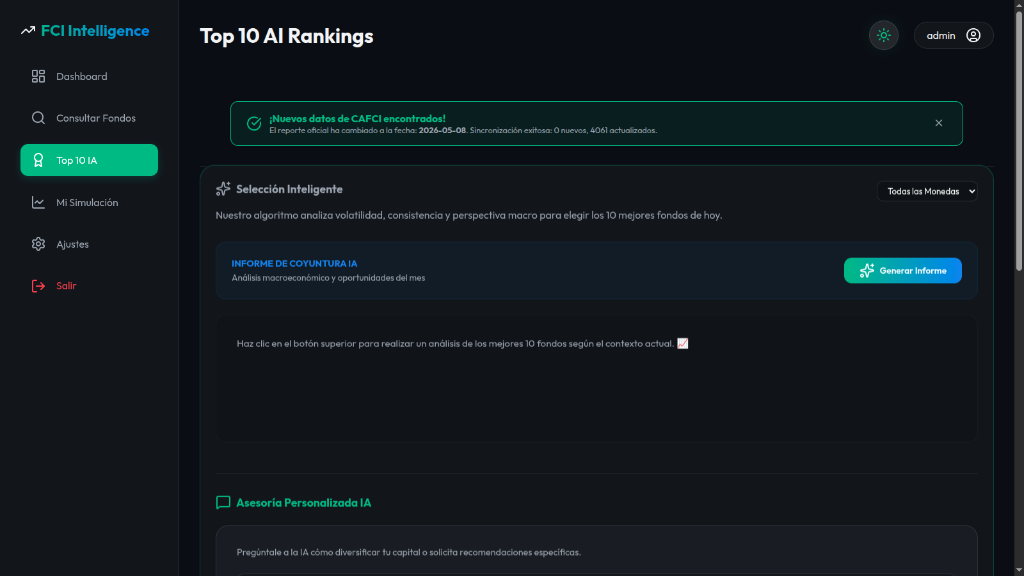1024x576 pixels.
Task: Click the Análisis macroeconómico y oportunidades subtitle
Action: pyautogui.click(x=328, y=278)
